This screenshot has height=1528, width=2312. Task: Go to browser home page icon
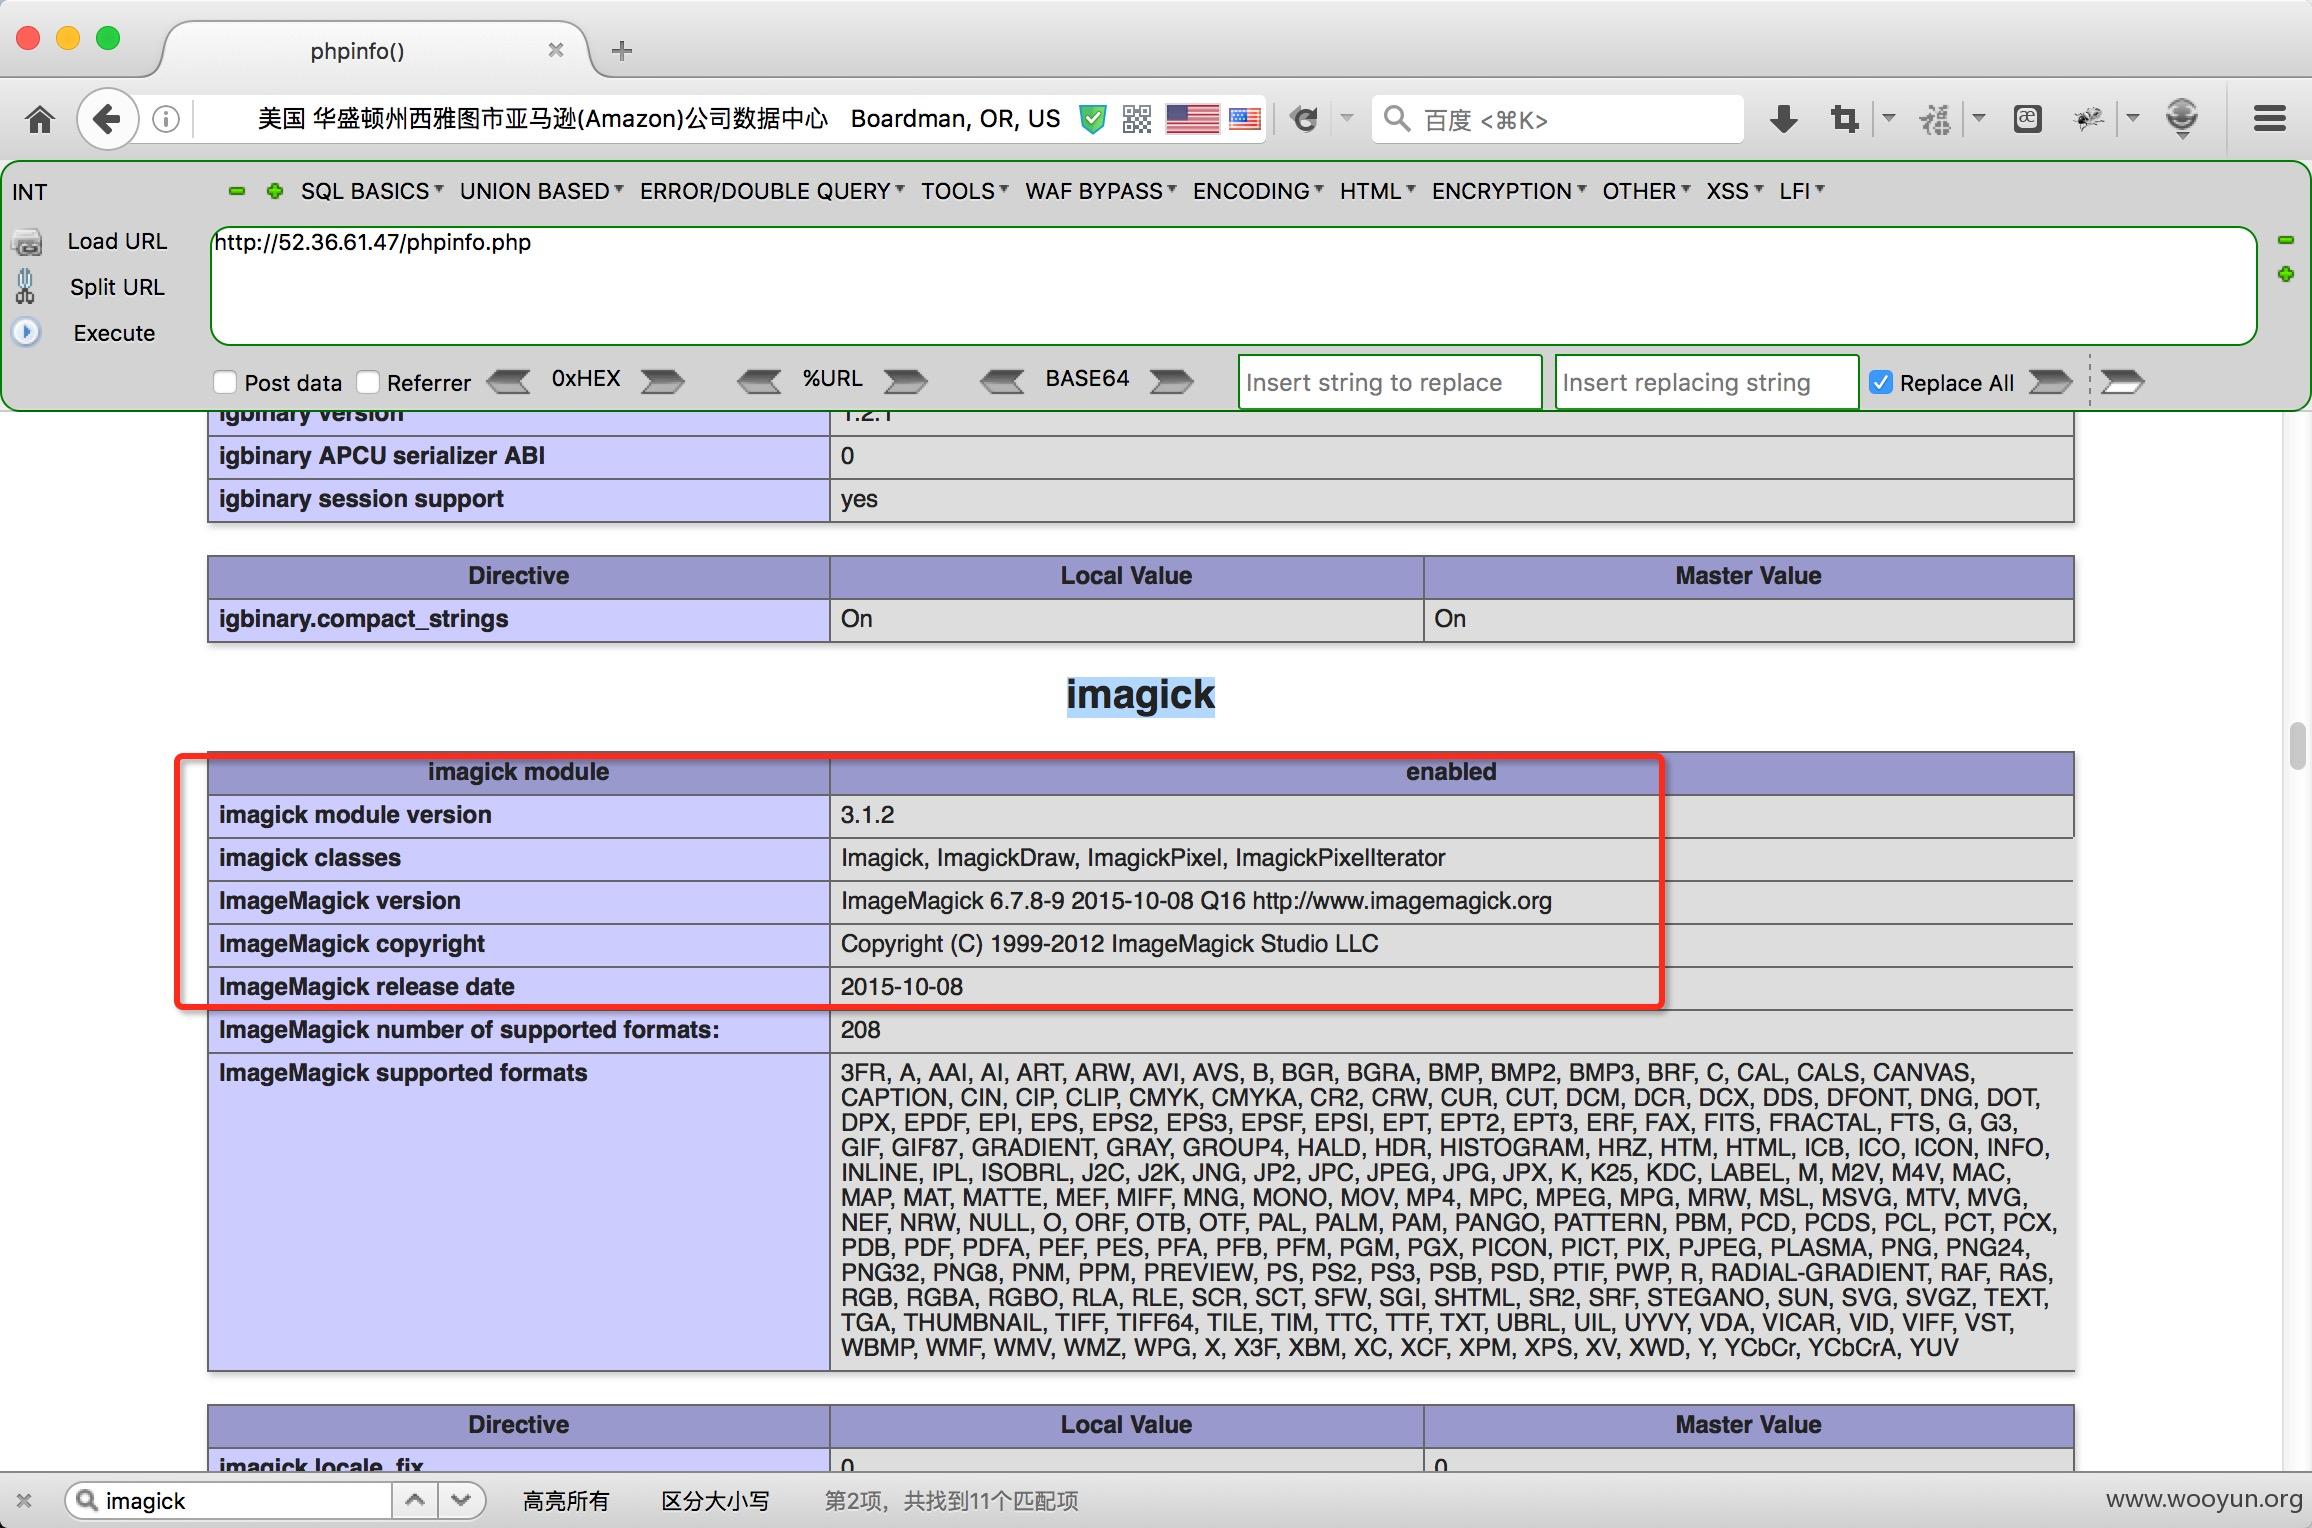pos(40,120)
